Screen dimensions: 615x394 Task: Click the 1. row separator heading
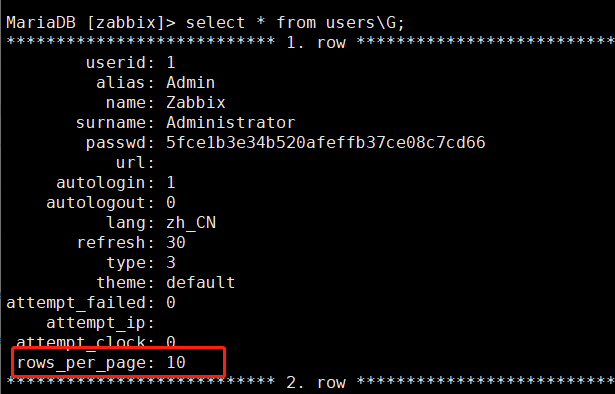316,43
